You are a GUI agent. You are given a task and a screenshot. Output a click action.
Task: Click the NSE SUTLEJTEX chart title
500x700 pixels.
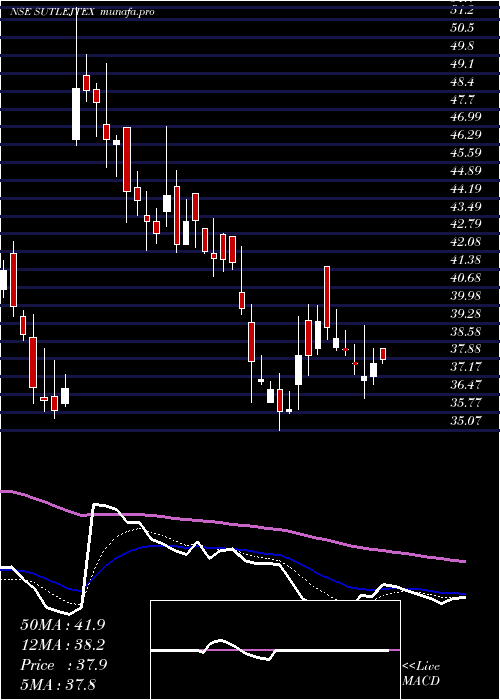pyautogui.click(x=52, y=12)
